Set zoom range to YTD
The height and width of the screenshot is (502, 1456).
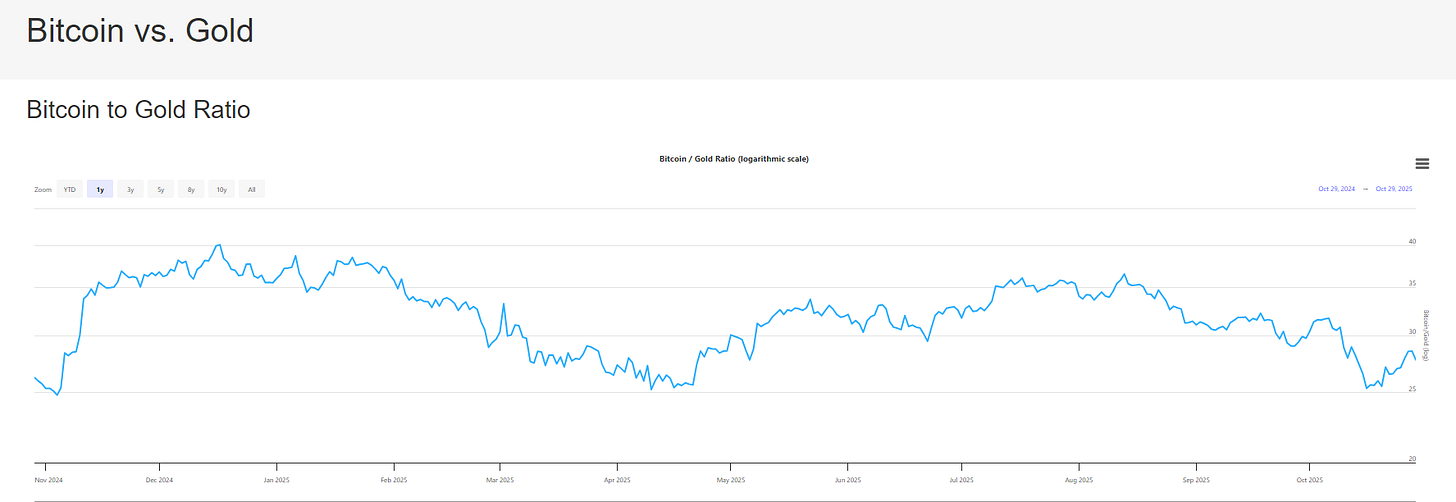70,189
